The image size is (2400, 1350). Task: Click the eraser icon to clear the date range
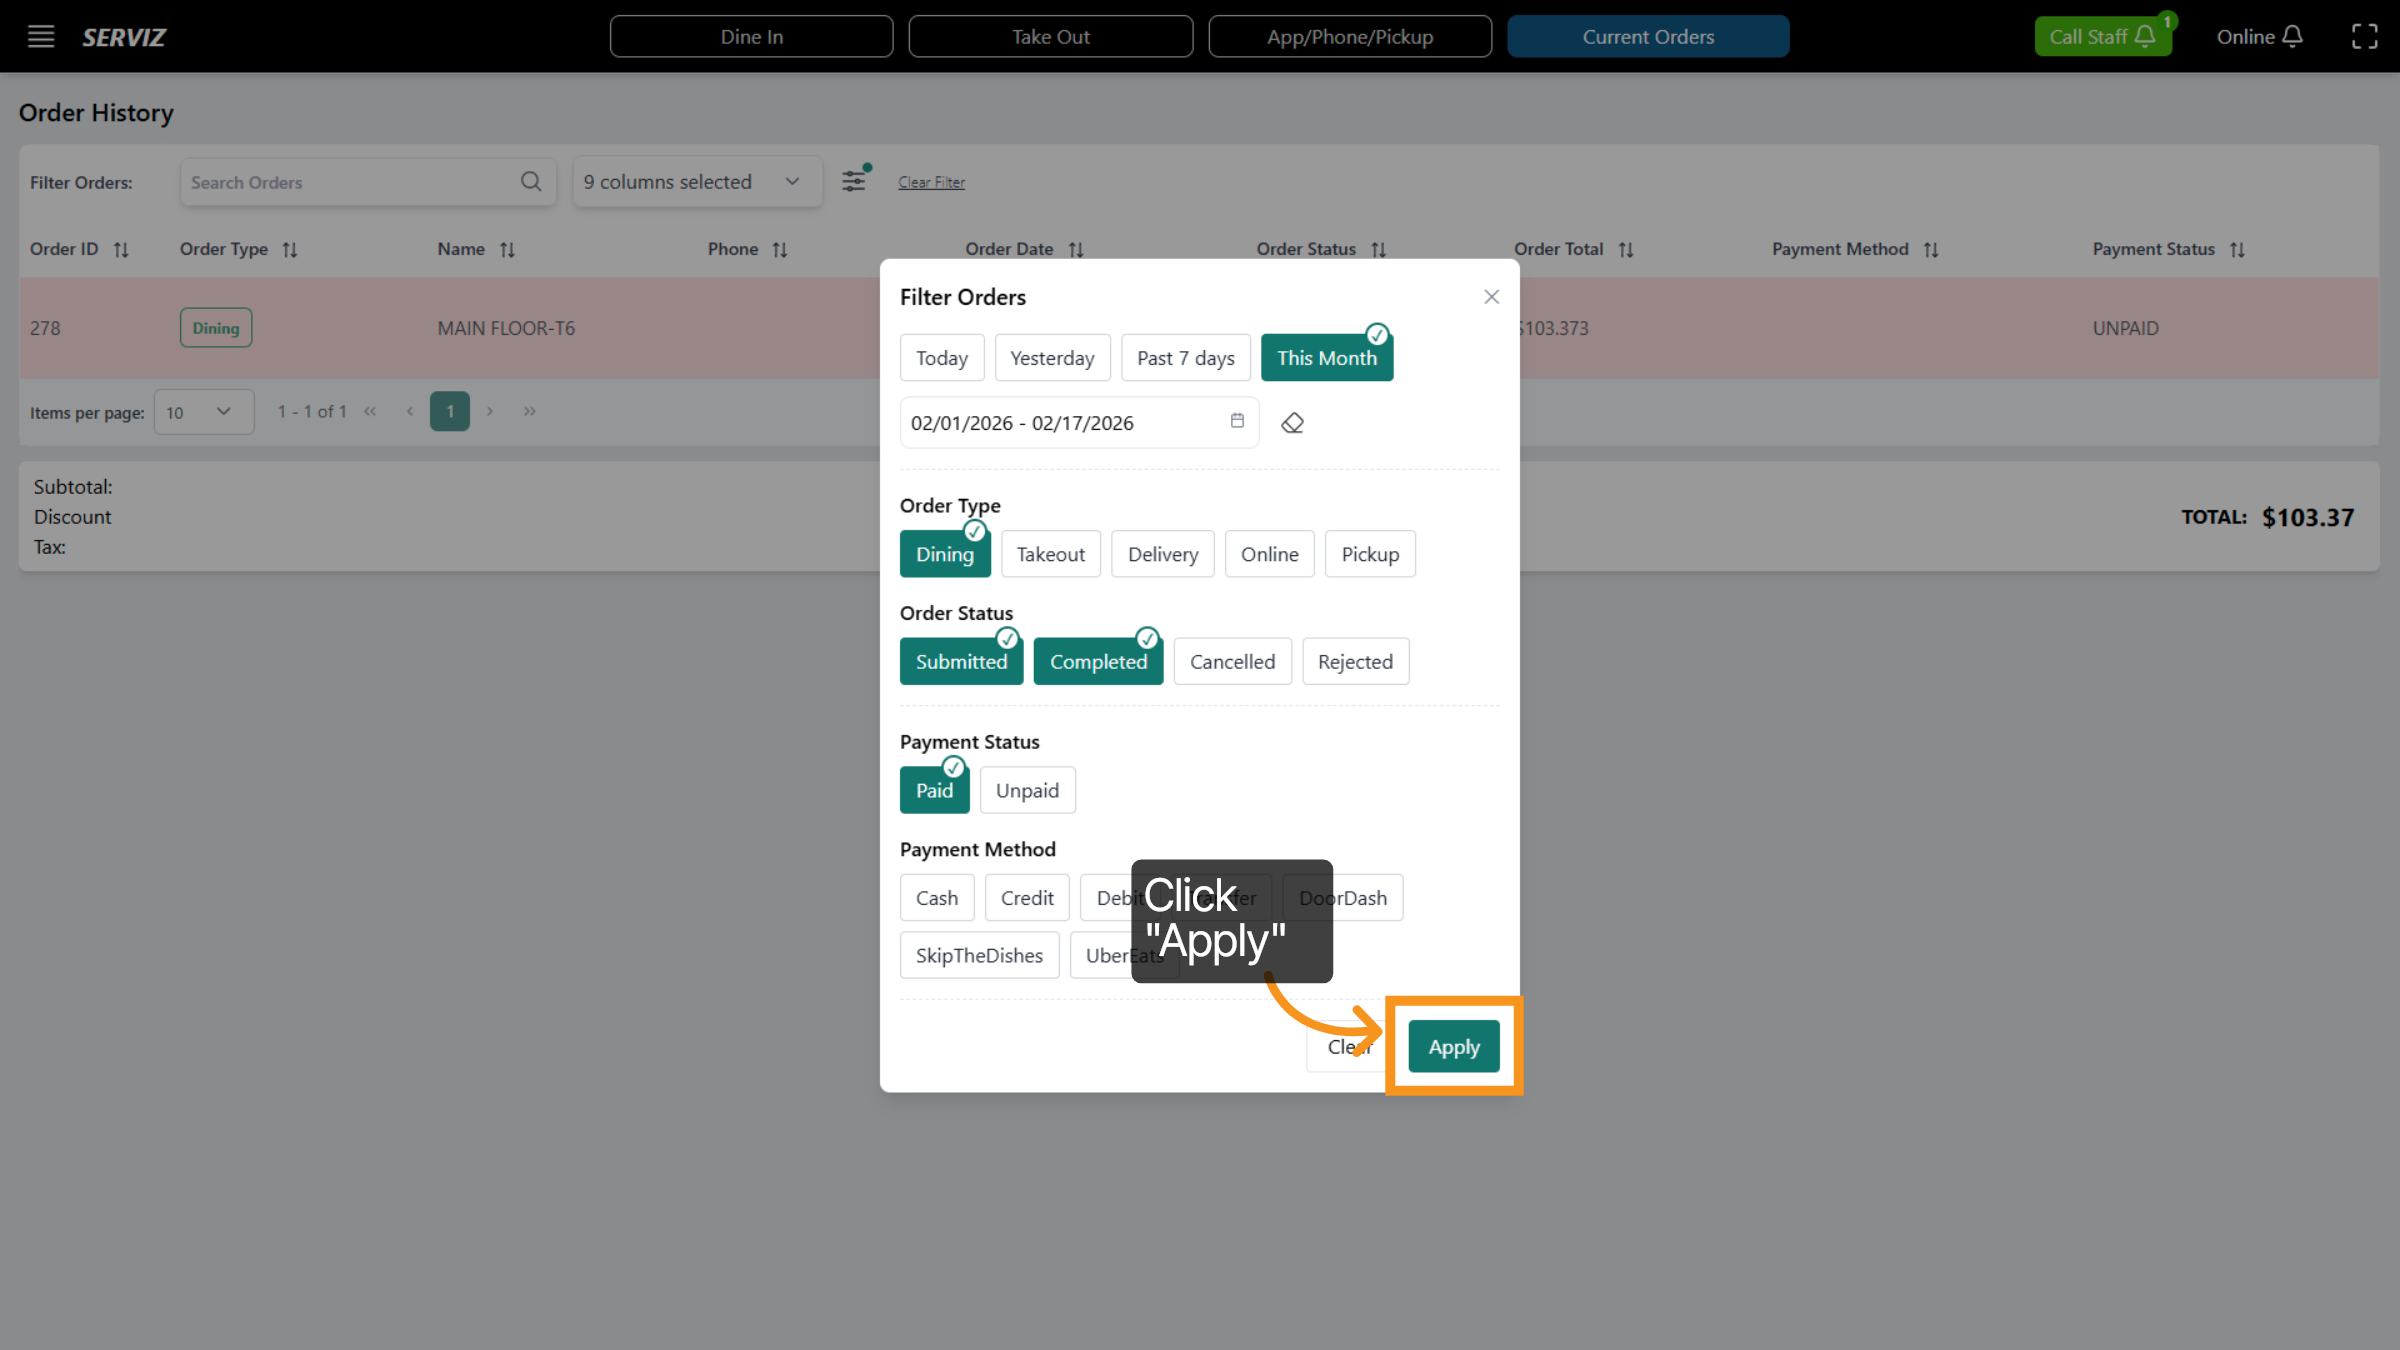(x=1292, y=423)
